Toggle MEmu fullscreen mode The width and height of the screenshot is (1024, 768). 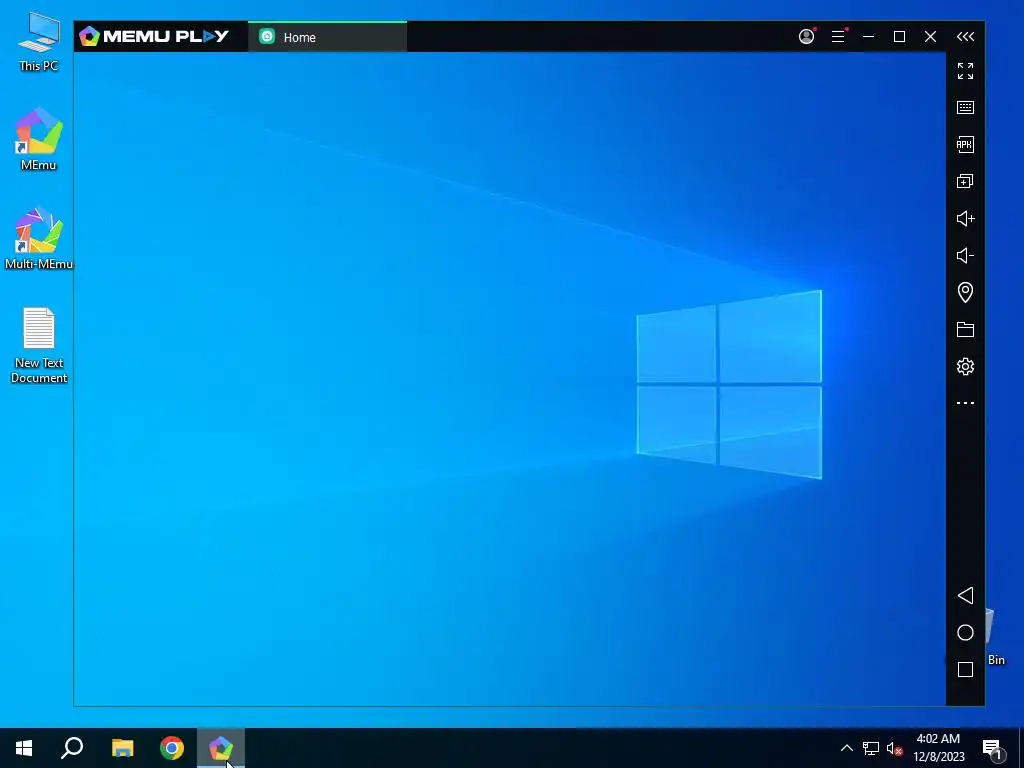pyautogui.click(x=965, y=71)
